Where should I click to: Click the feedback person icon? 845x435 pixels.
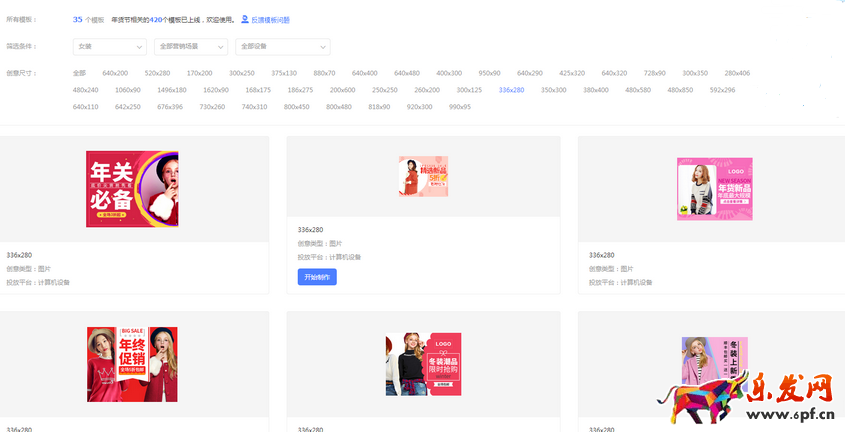point(245,19)
